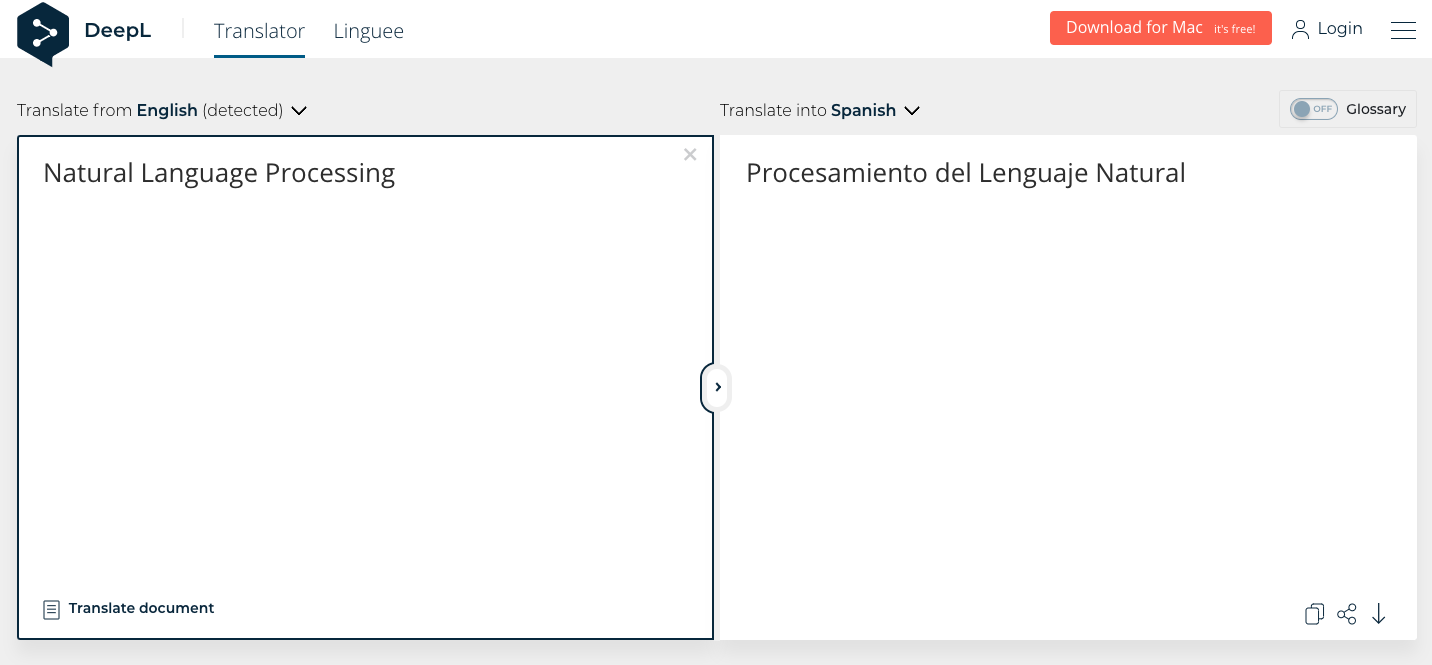Expand the Translate from English dropdown
This screenshot has width=1432, height=665.
(x=162, y=110)
